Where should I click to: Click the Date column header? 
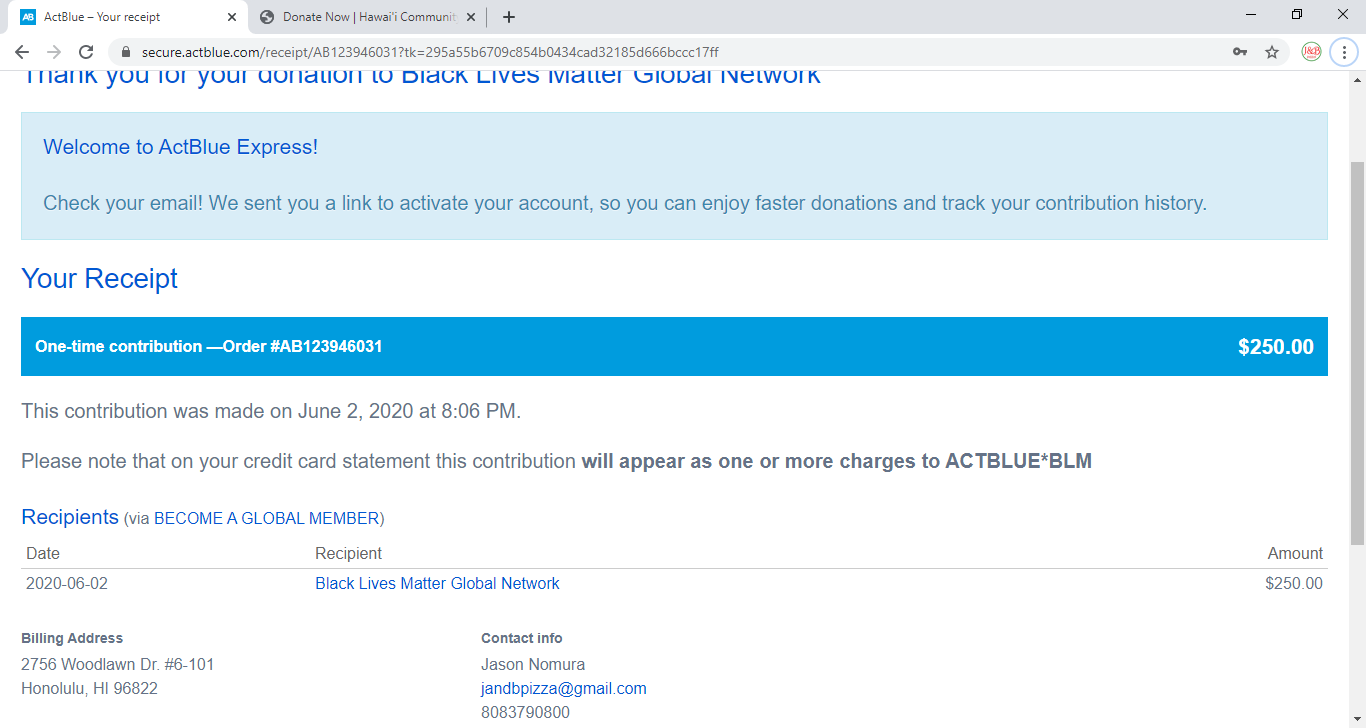pyautogui.click(x=43, y=553)
